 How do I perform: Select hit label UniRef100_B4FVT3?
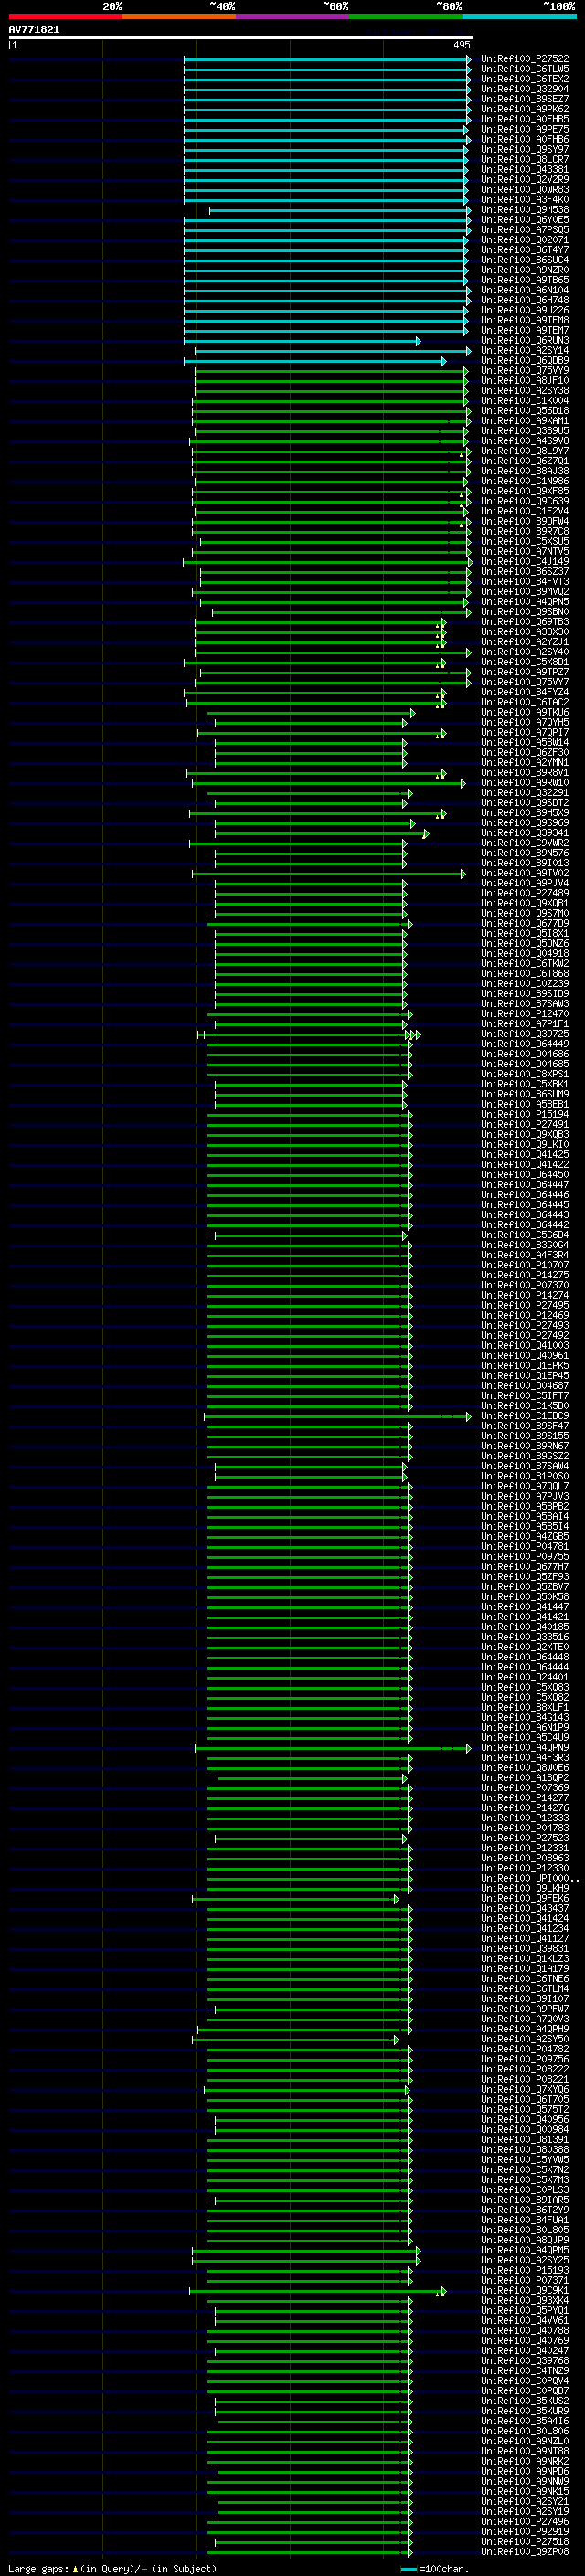(x=524, y=581)
